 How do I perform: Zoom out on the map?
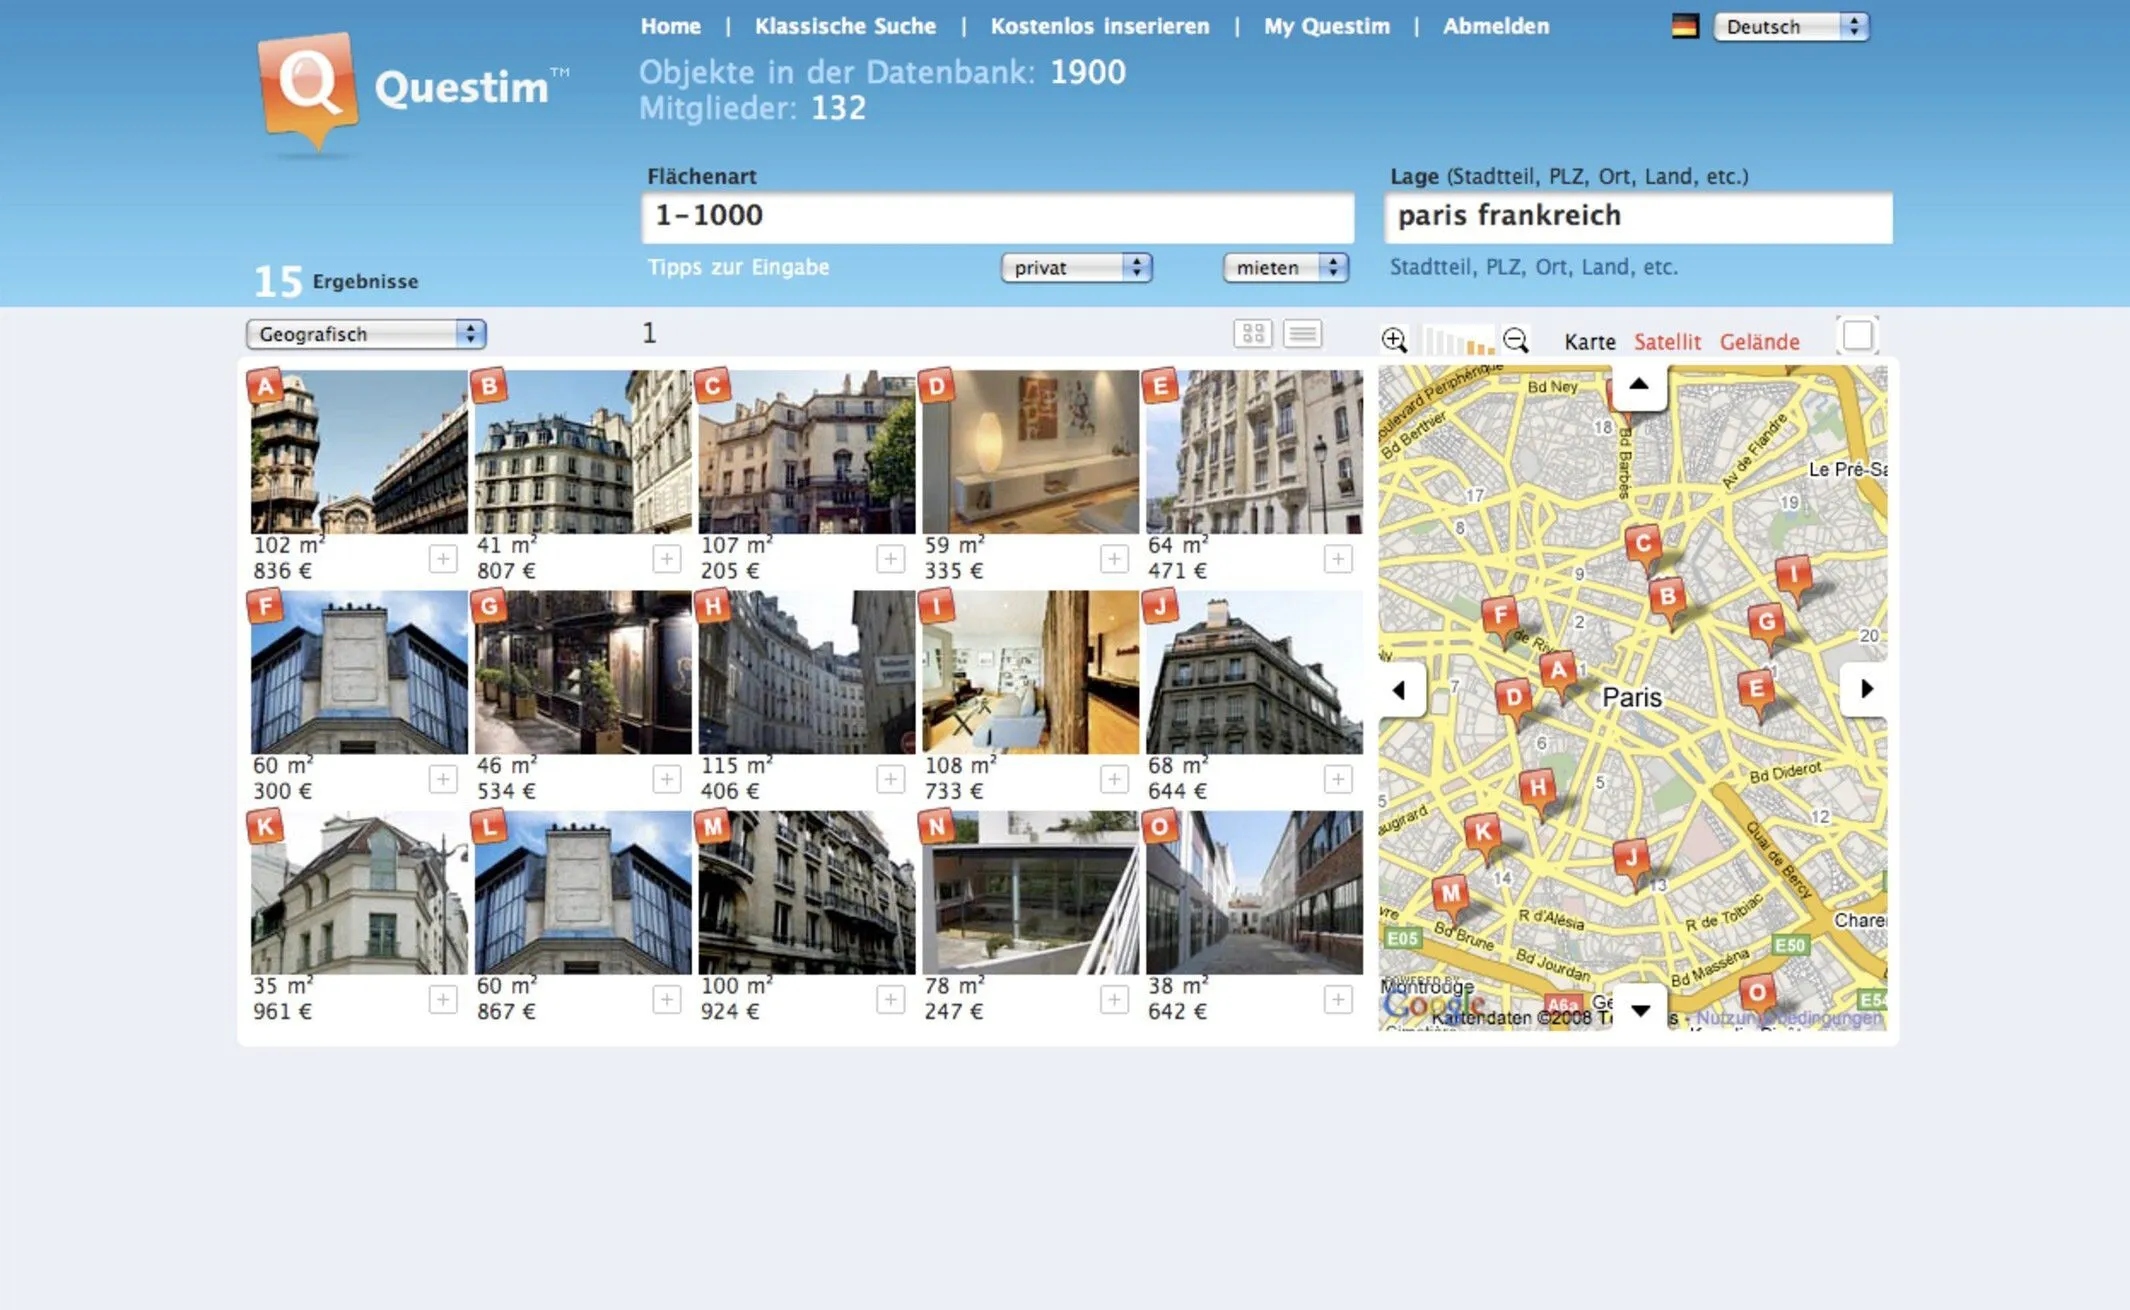pyautogui.click(x=1515, y=340)
